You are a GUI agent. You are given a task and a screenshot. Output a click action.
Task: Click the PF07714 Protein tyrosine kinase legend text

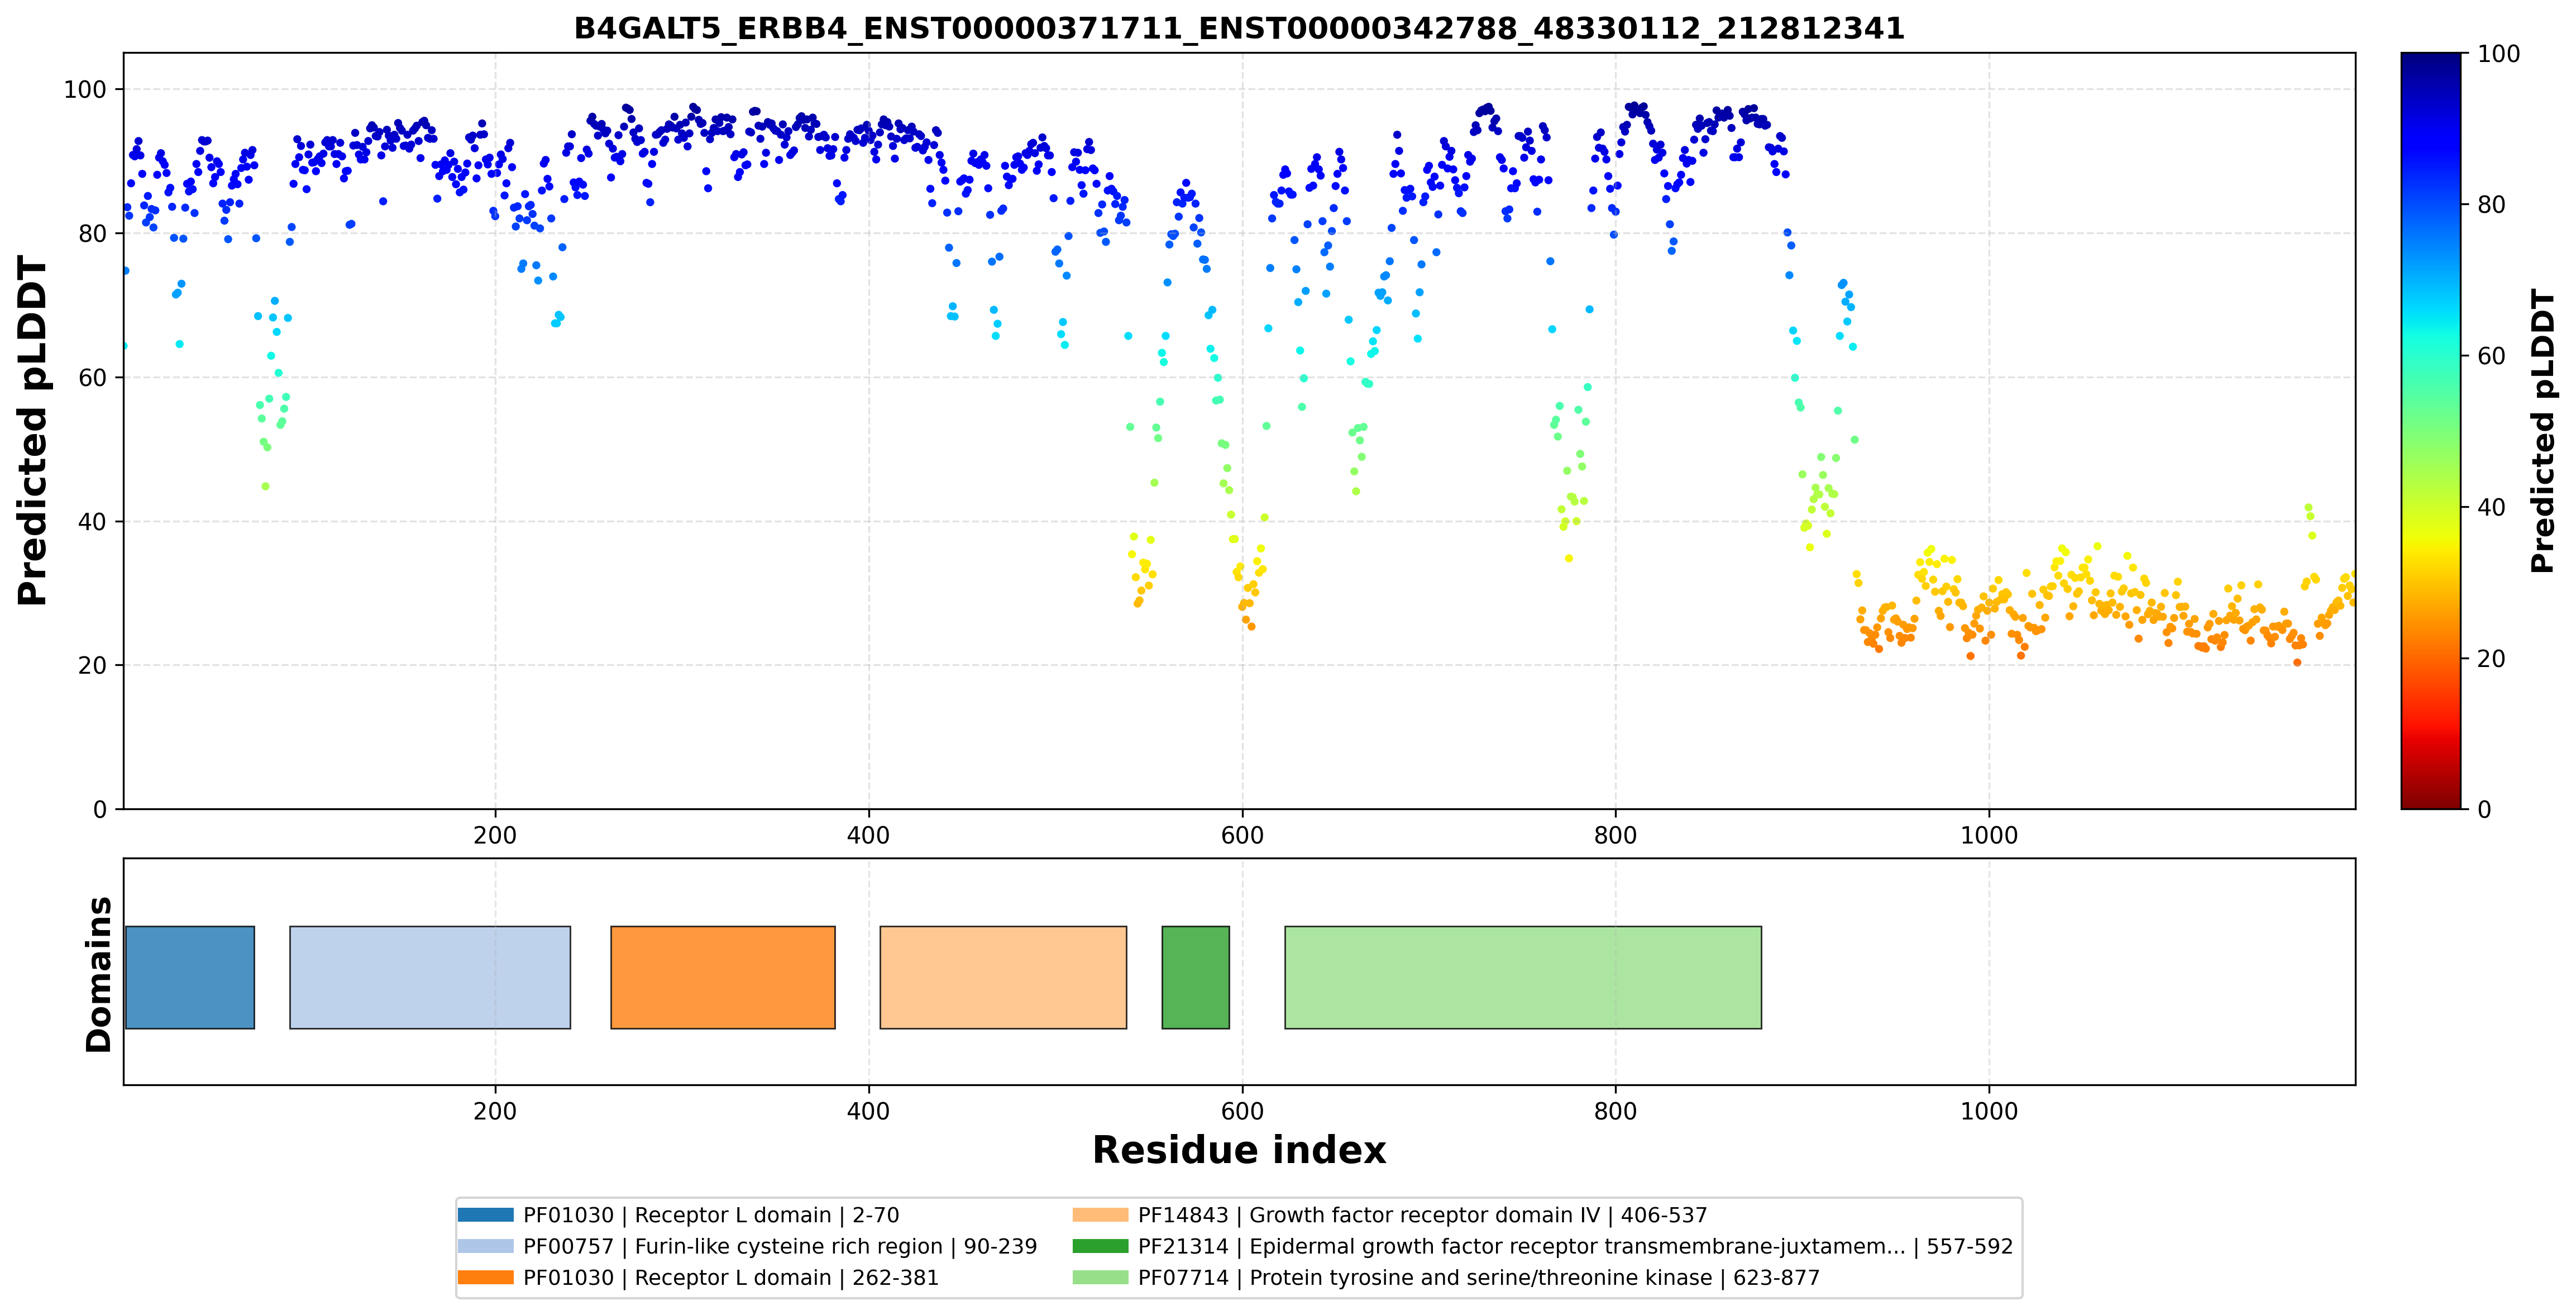[x=1479, y=1277]
